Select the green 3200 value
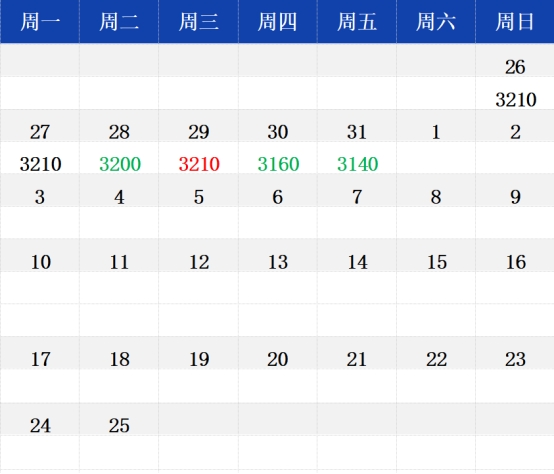Image resolution: width=554 pixels, height=474 pixels. pos(120,164)
